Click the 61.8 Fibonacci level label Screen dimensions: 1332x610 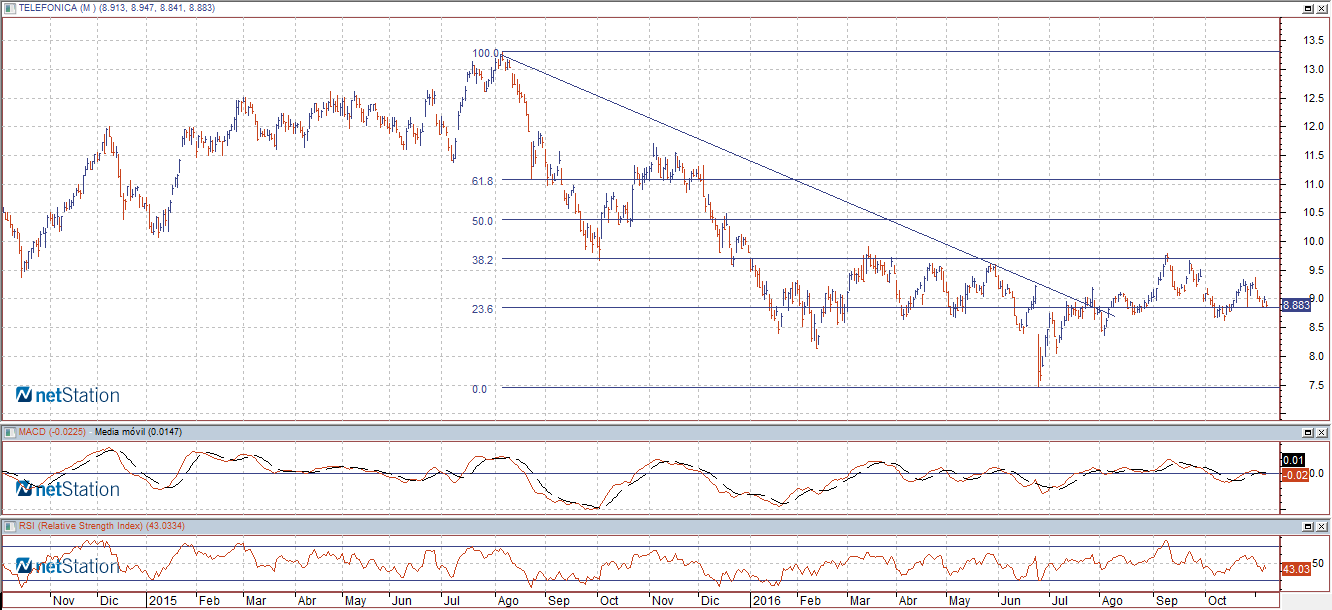point(483,181)
